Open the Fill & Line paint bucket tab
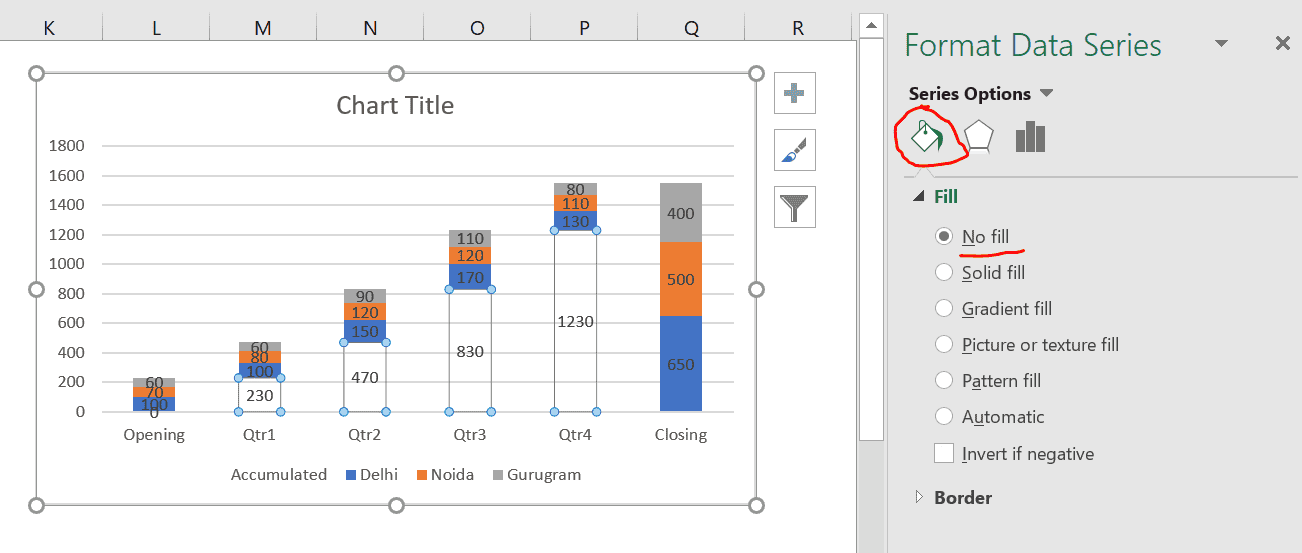Screen dimensions: 1302x553 (926, 137)
